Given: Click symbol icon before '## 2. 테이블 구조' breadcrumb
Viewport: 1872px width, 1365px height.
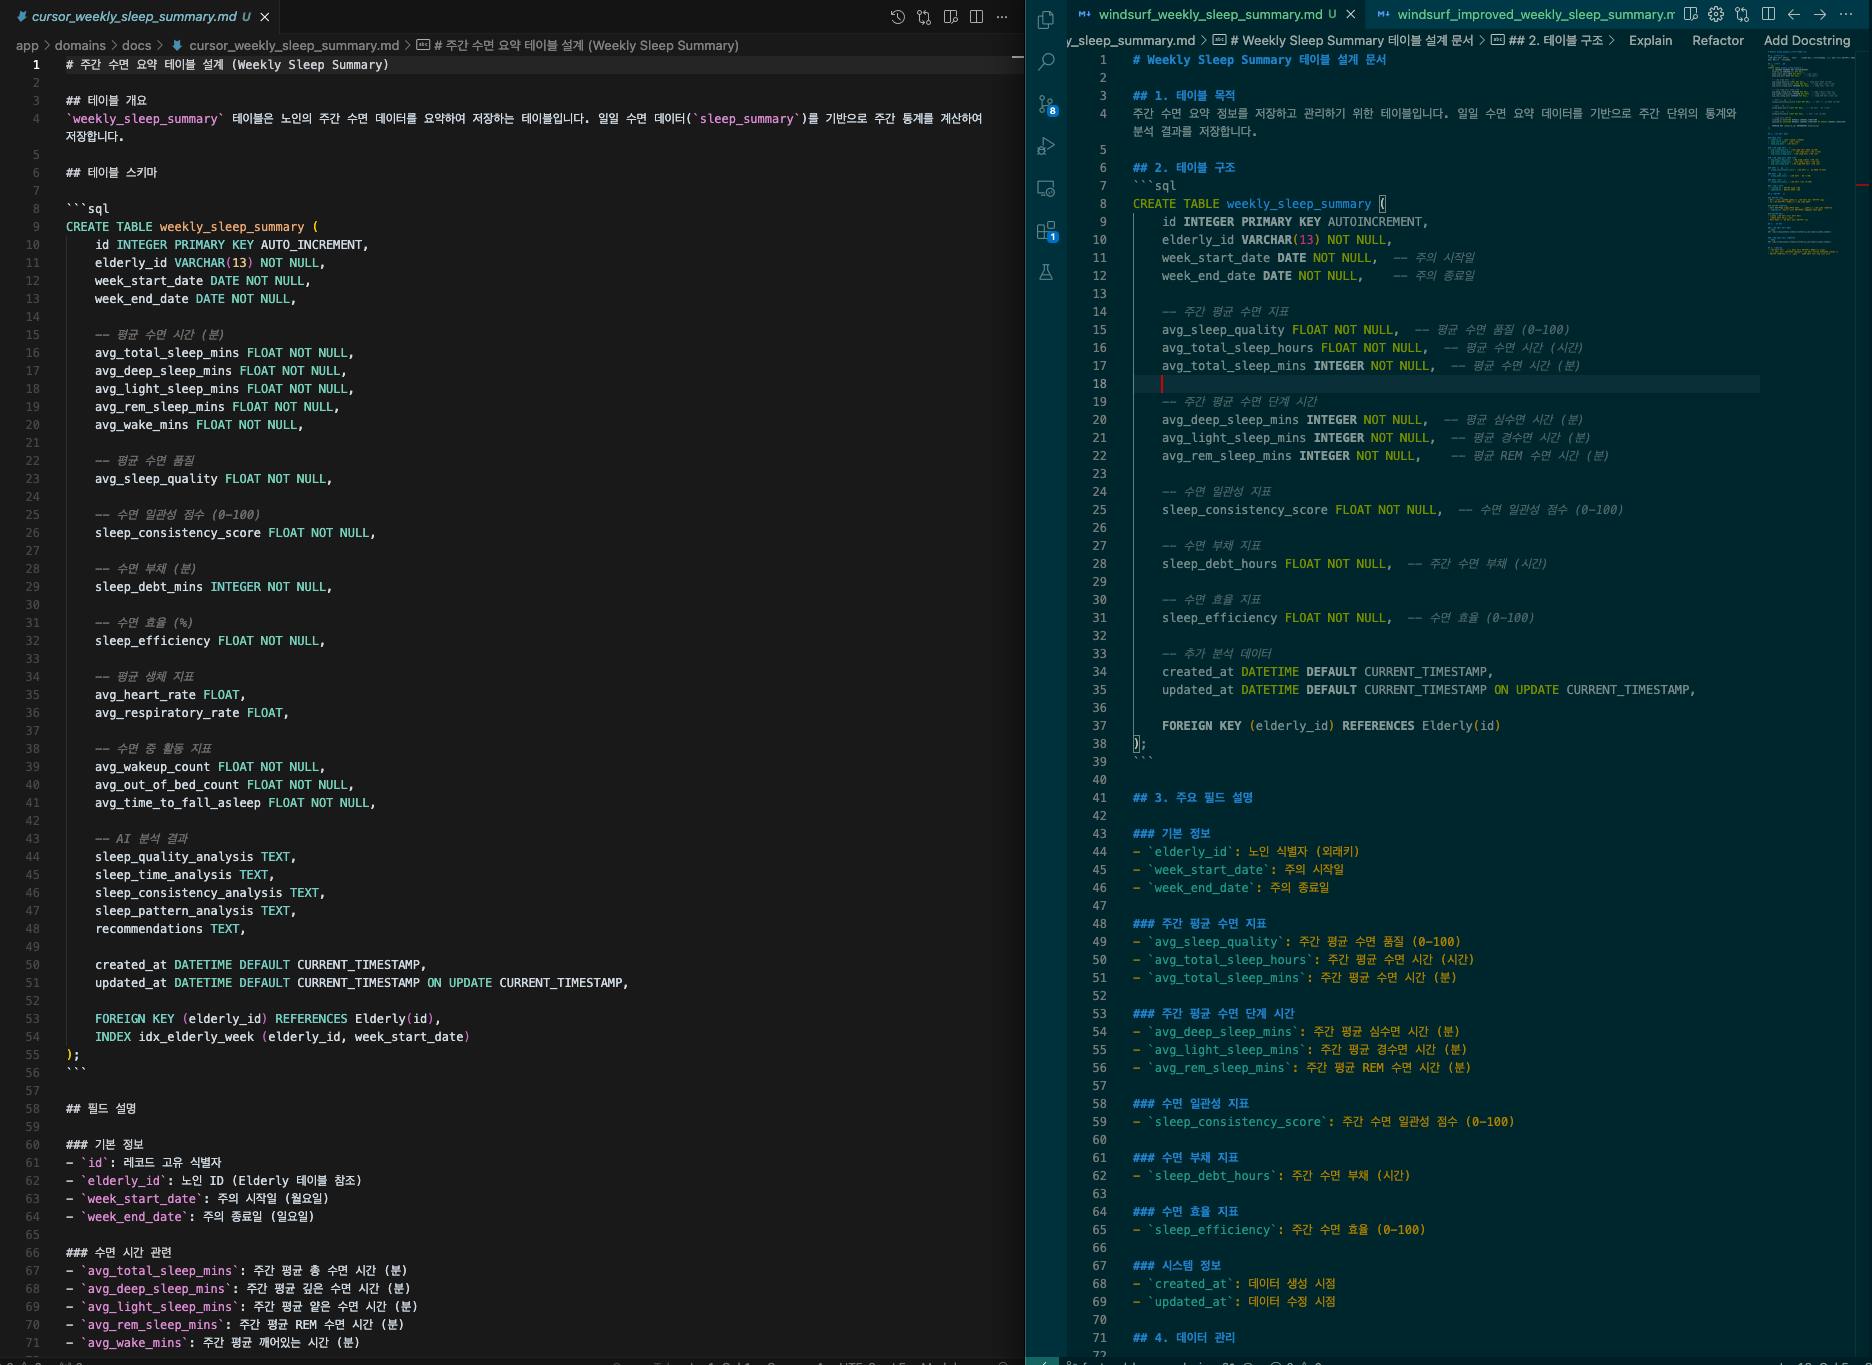Looking at the screenshot, I should coord(1497,41).
